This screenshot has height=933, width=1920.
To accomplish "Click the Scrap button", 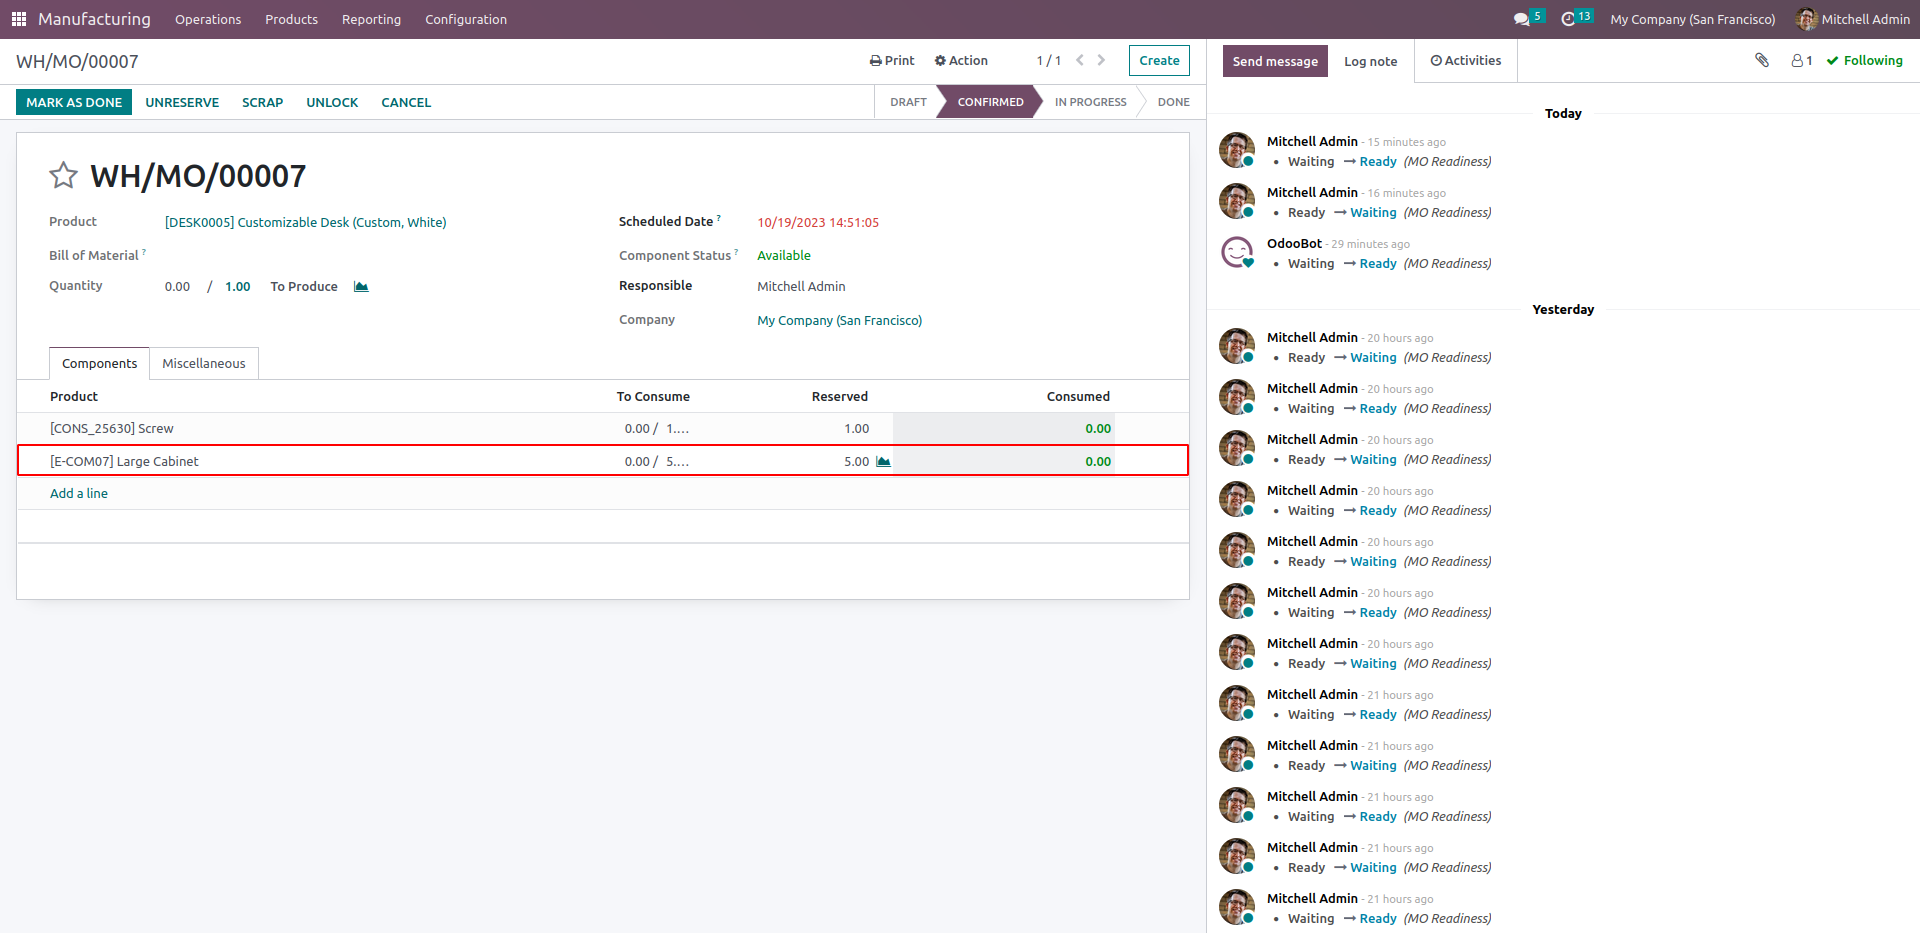I will [x=262, y=102].
